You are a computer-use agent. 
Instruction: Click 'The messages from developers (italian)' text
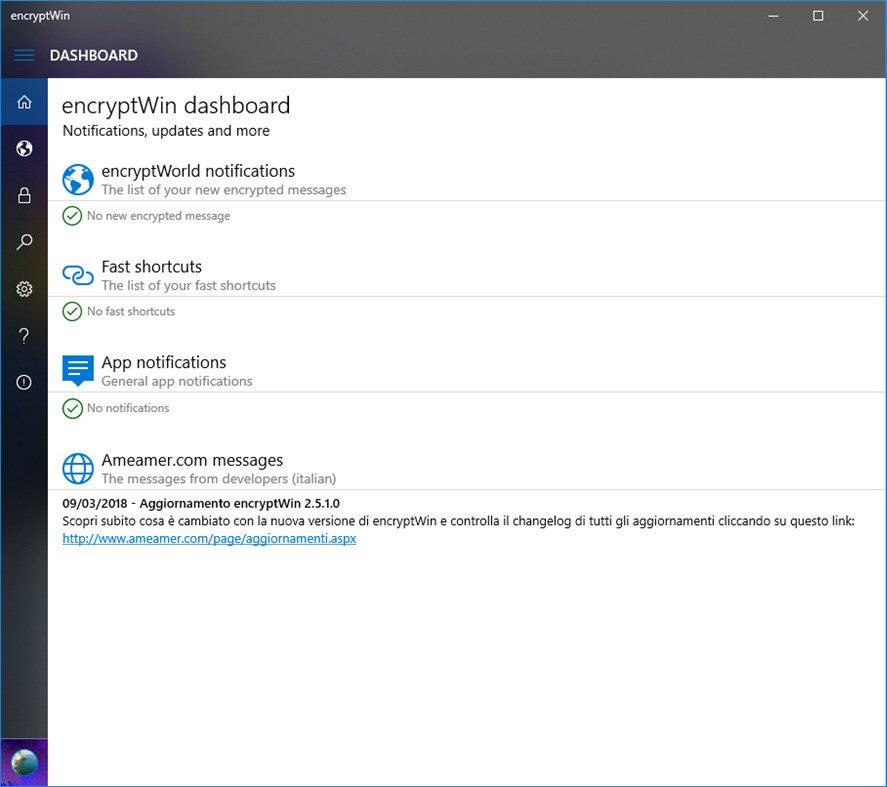point(219,479)
